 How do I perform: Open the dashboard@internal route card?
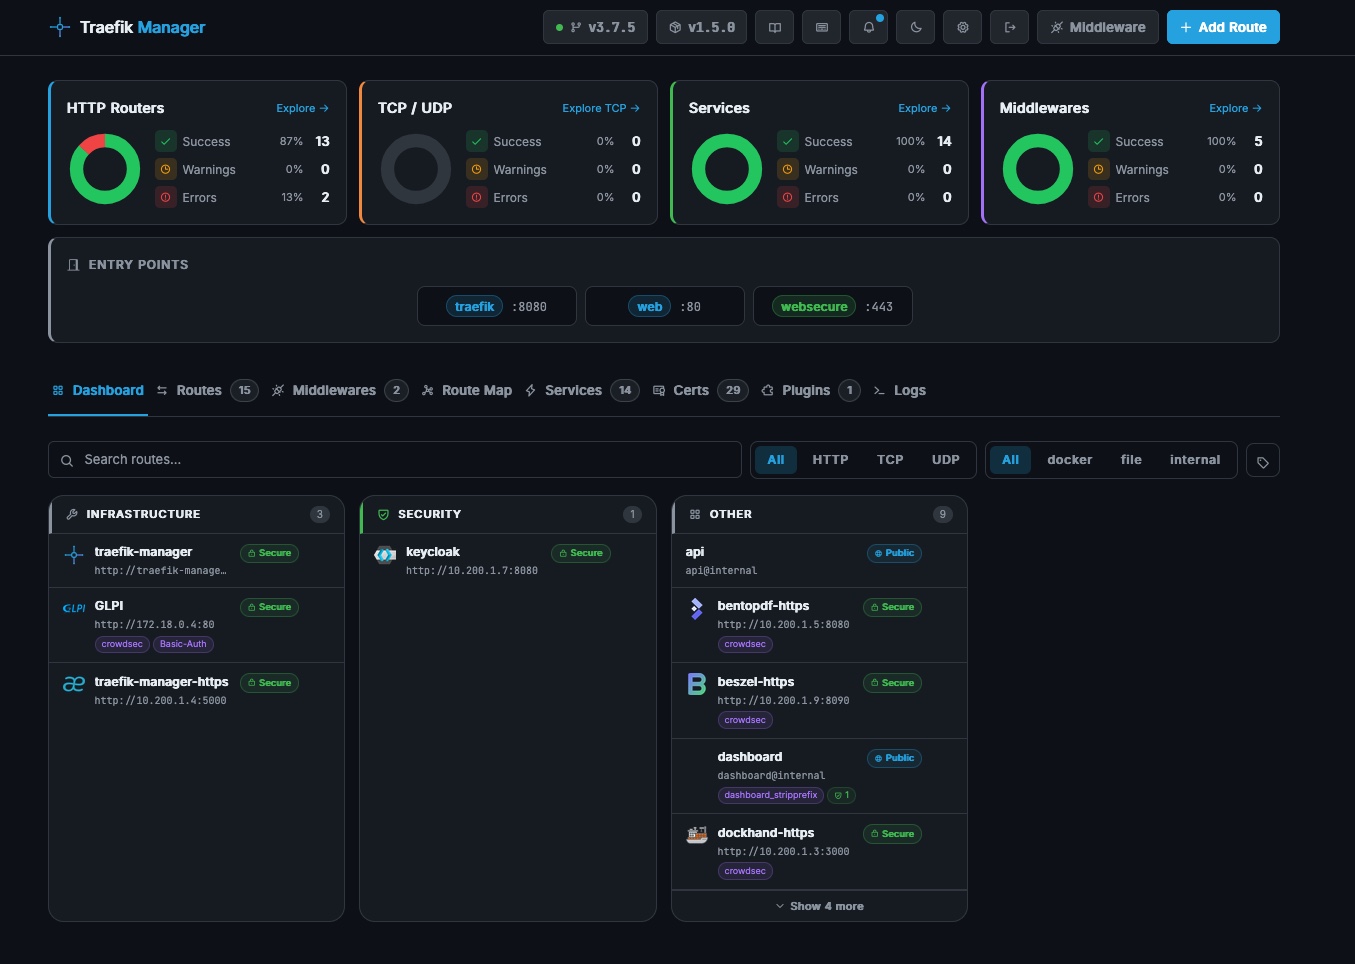click(x=819, y=776)
